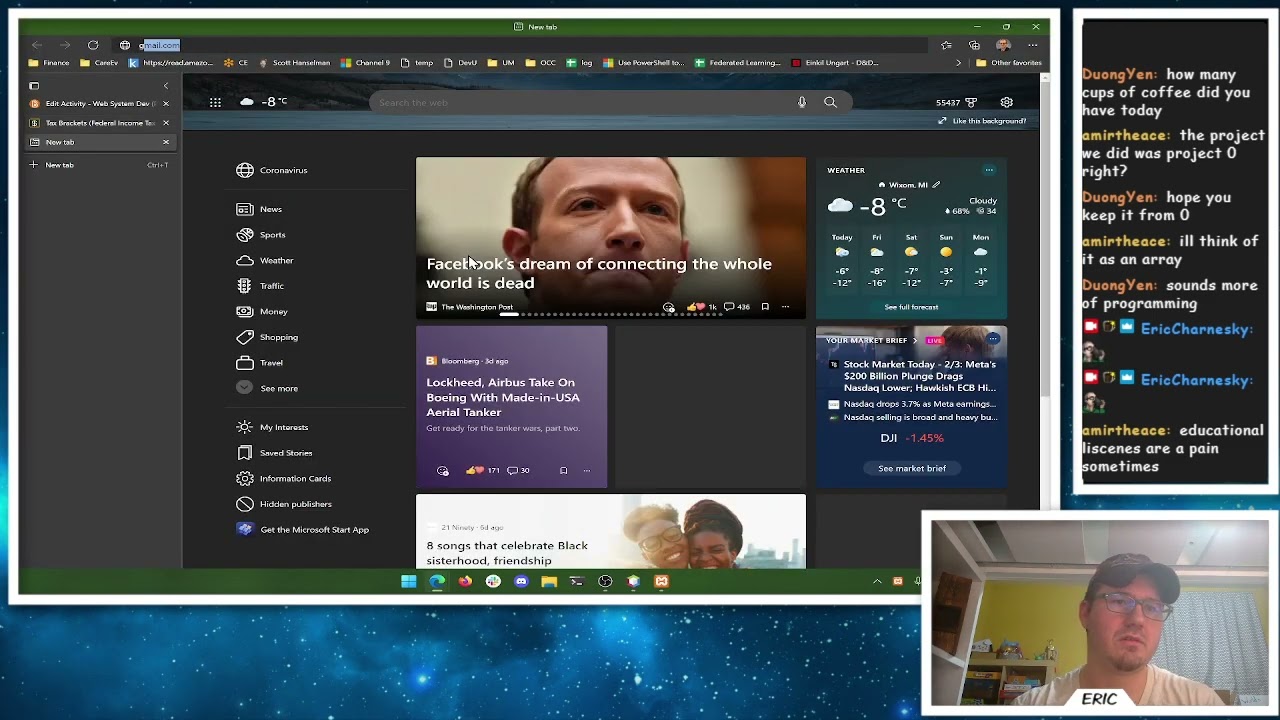Click the Edge address bar showing gmail.com

pyautogui.click(x=520, y=45)
